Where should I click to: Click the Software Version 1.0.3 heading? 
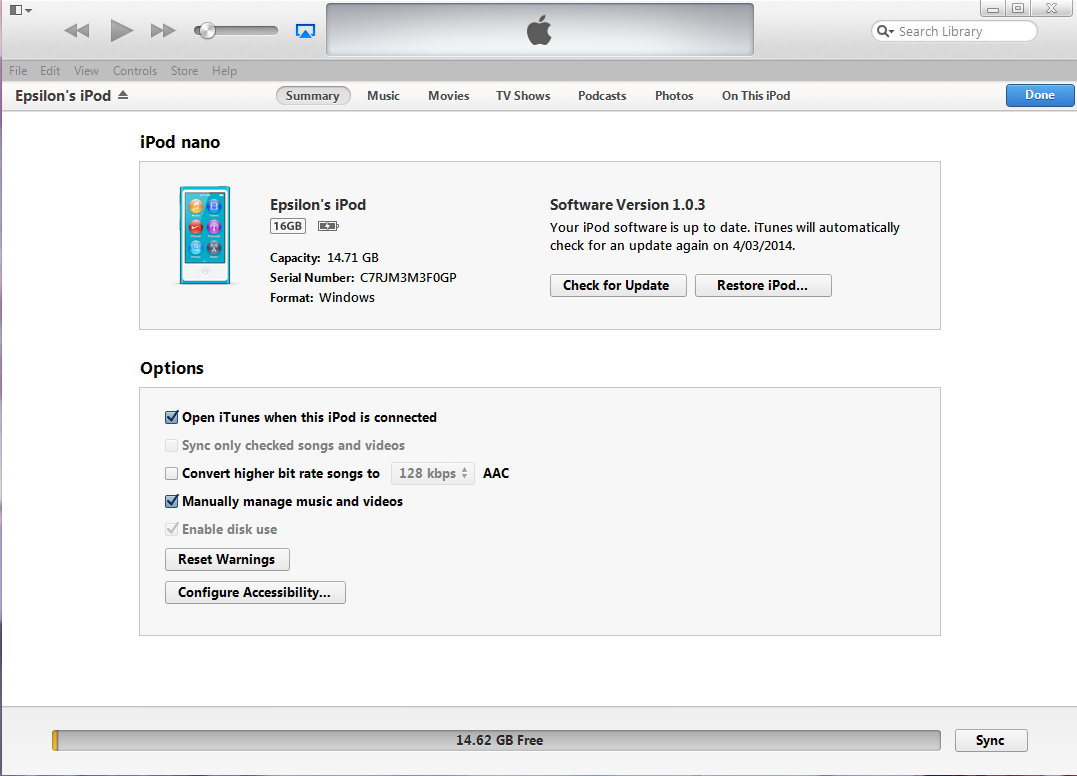[x=628, y=205]
